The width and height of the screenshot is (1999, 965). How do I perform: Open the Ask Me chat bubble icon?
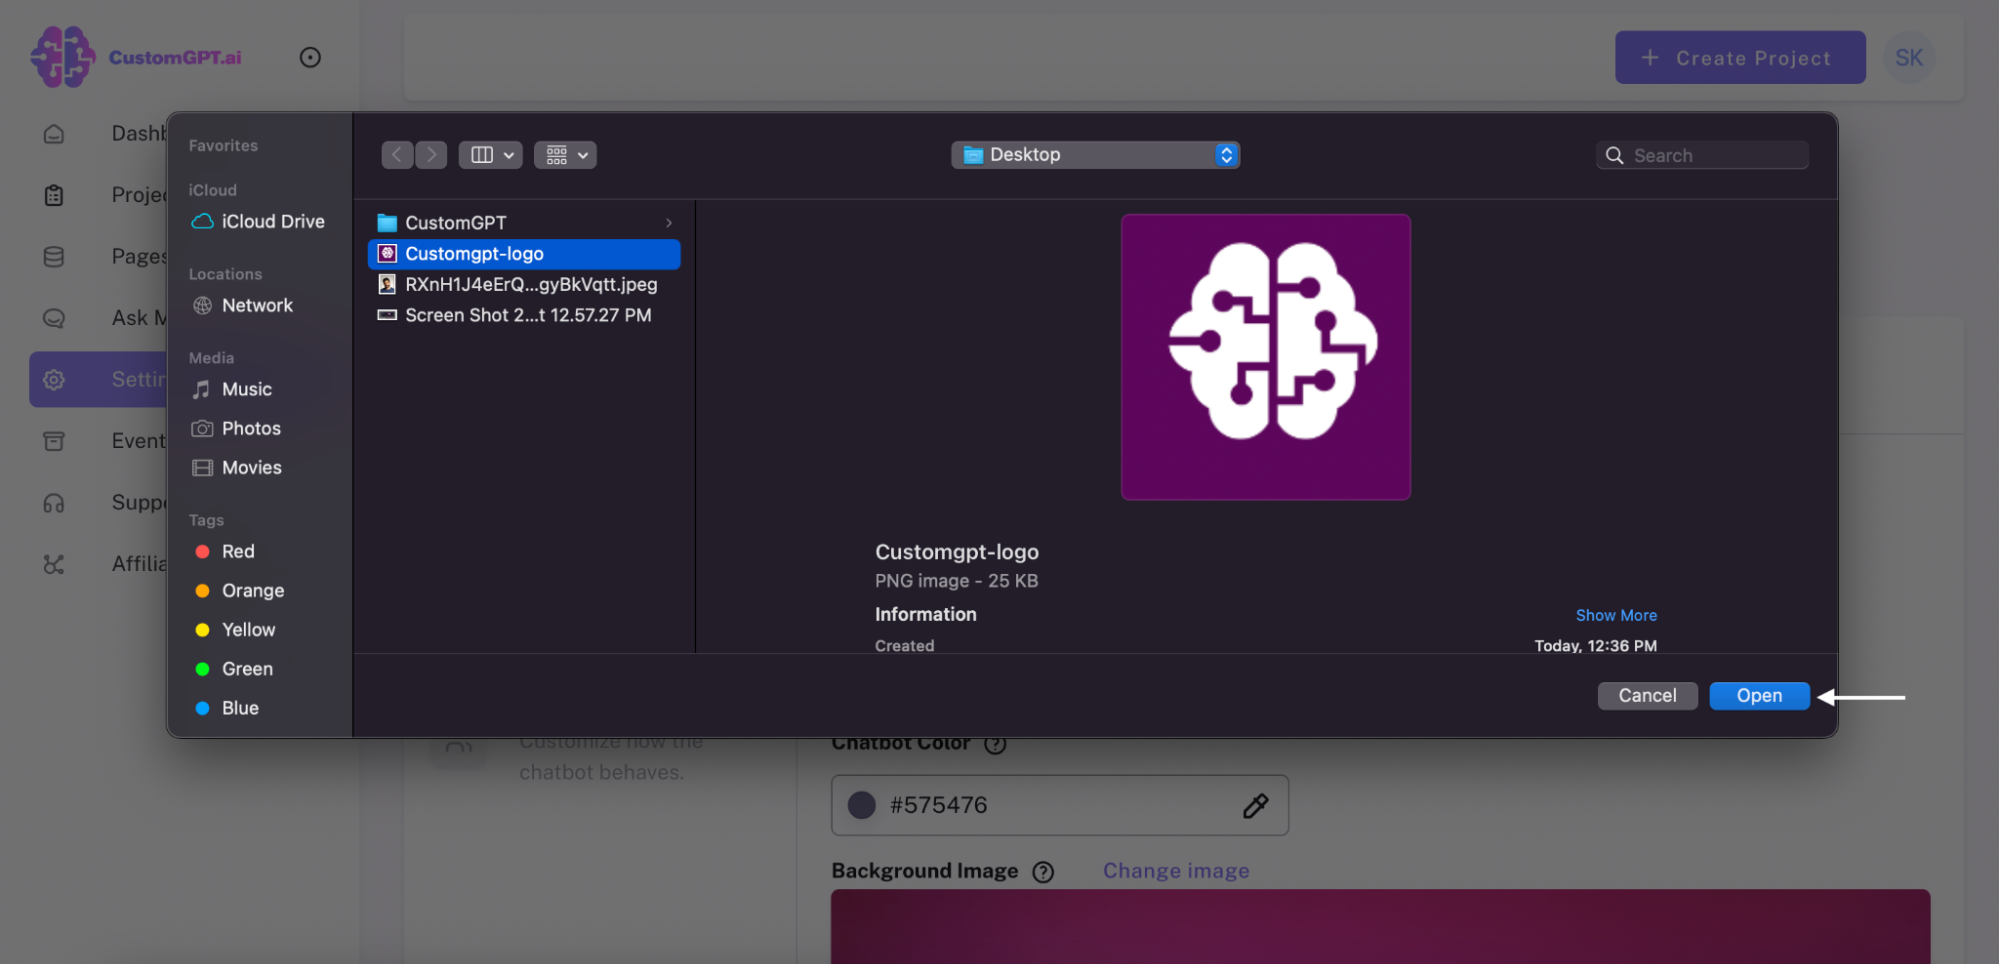[x=54, y=318]
